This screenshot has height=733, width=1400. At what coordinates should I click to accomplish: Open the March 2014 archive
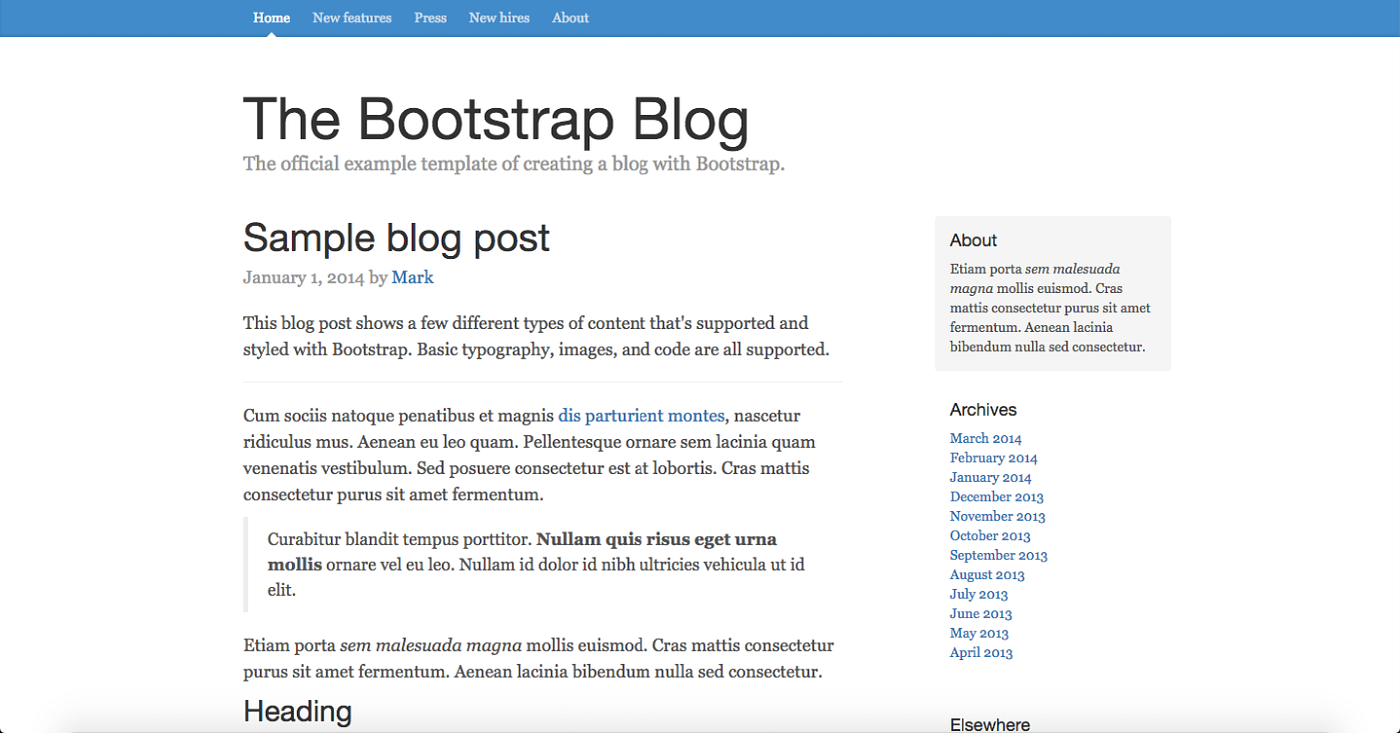(985, 438)
